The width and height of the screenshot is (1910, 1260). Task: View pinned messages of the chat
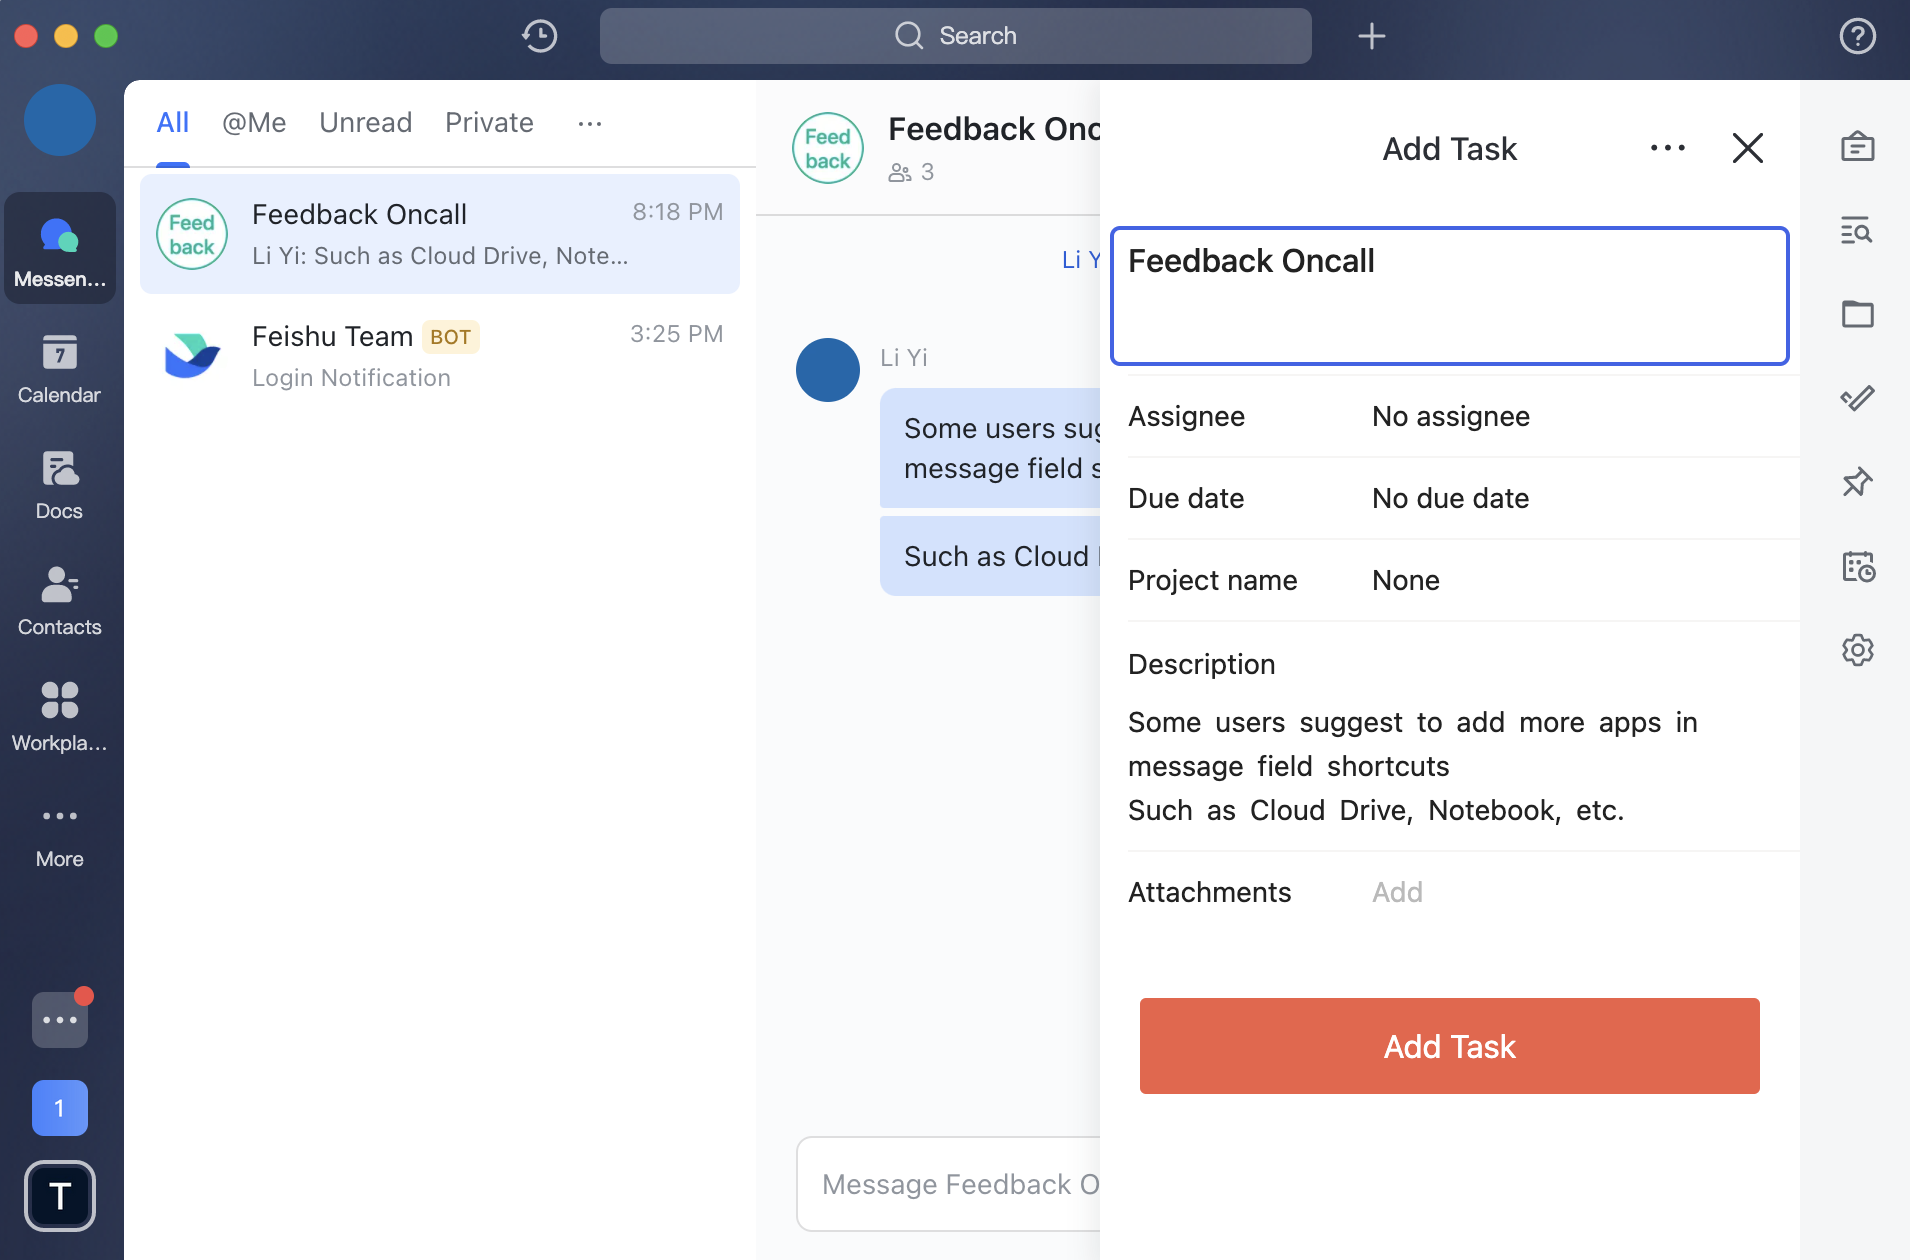click(x=1858, y=482)
